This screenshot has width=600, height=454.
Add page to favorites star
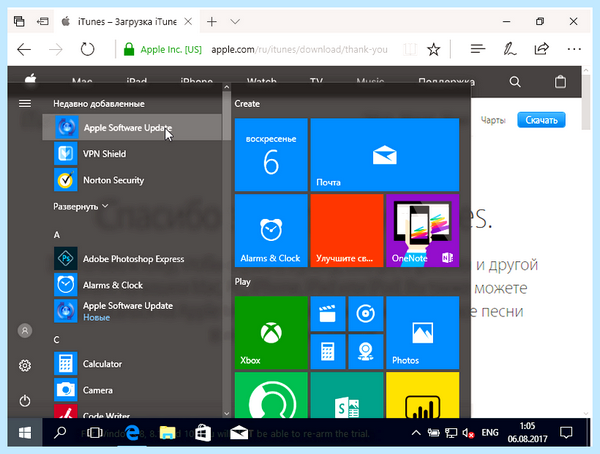coord(434,49)
